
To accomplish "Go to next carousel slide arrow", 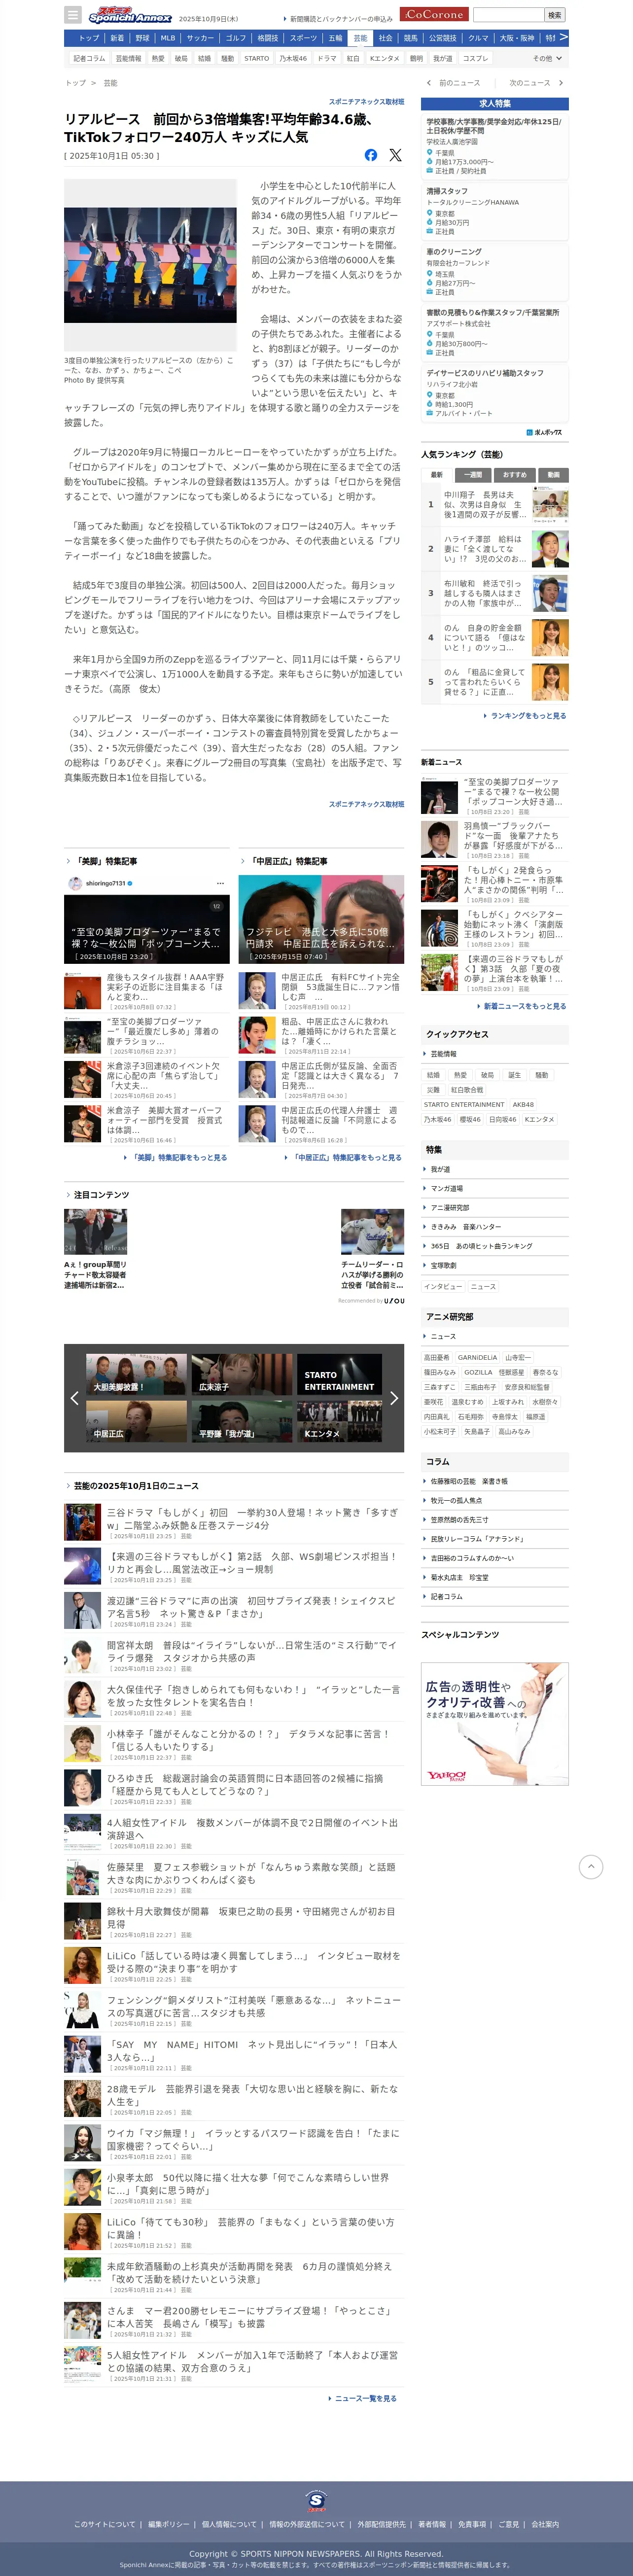I will click(394, 1398).
